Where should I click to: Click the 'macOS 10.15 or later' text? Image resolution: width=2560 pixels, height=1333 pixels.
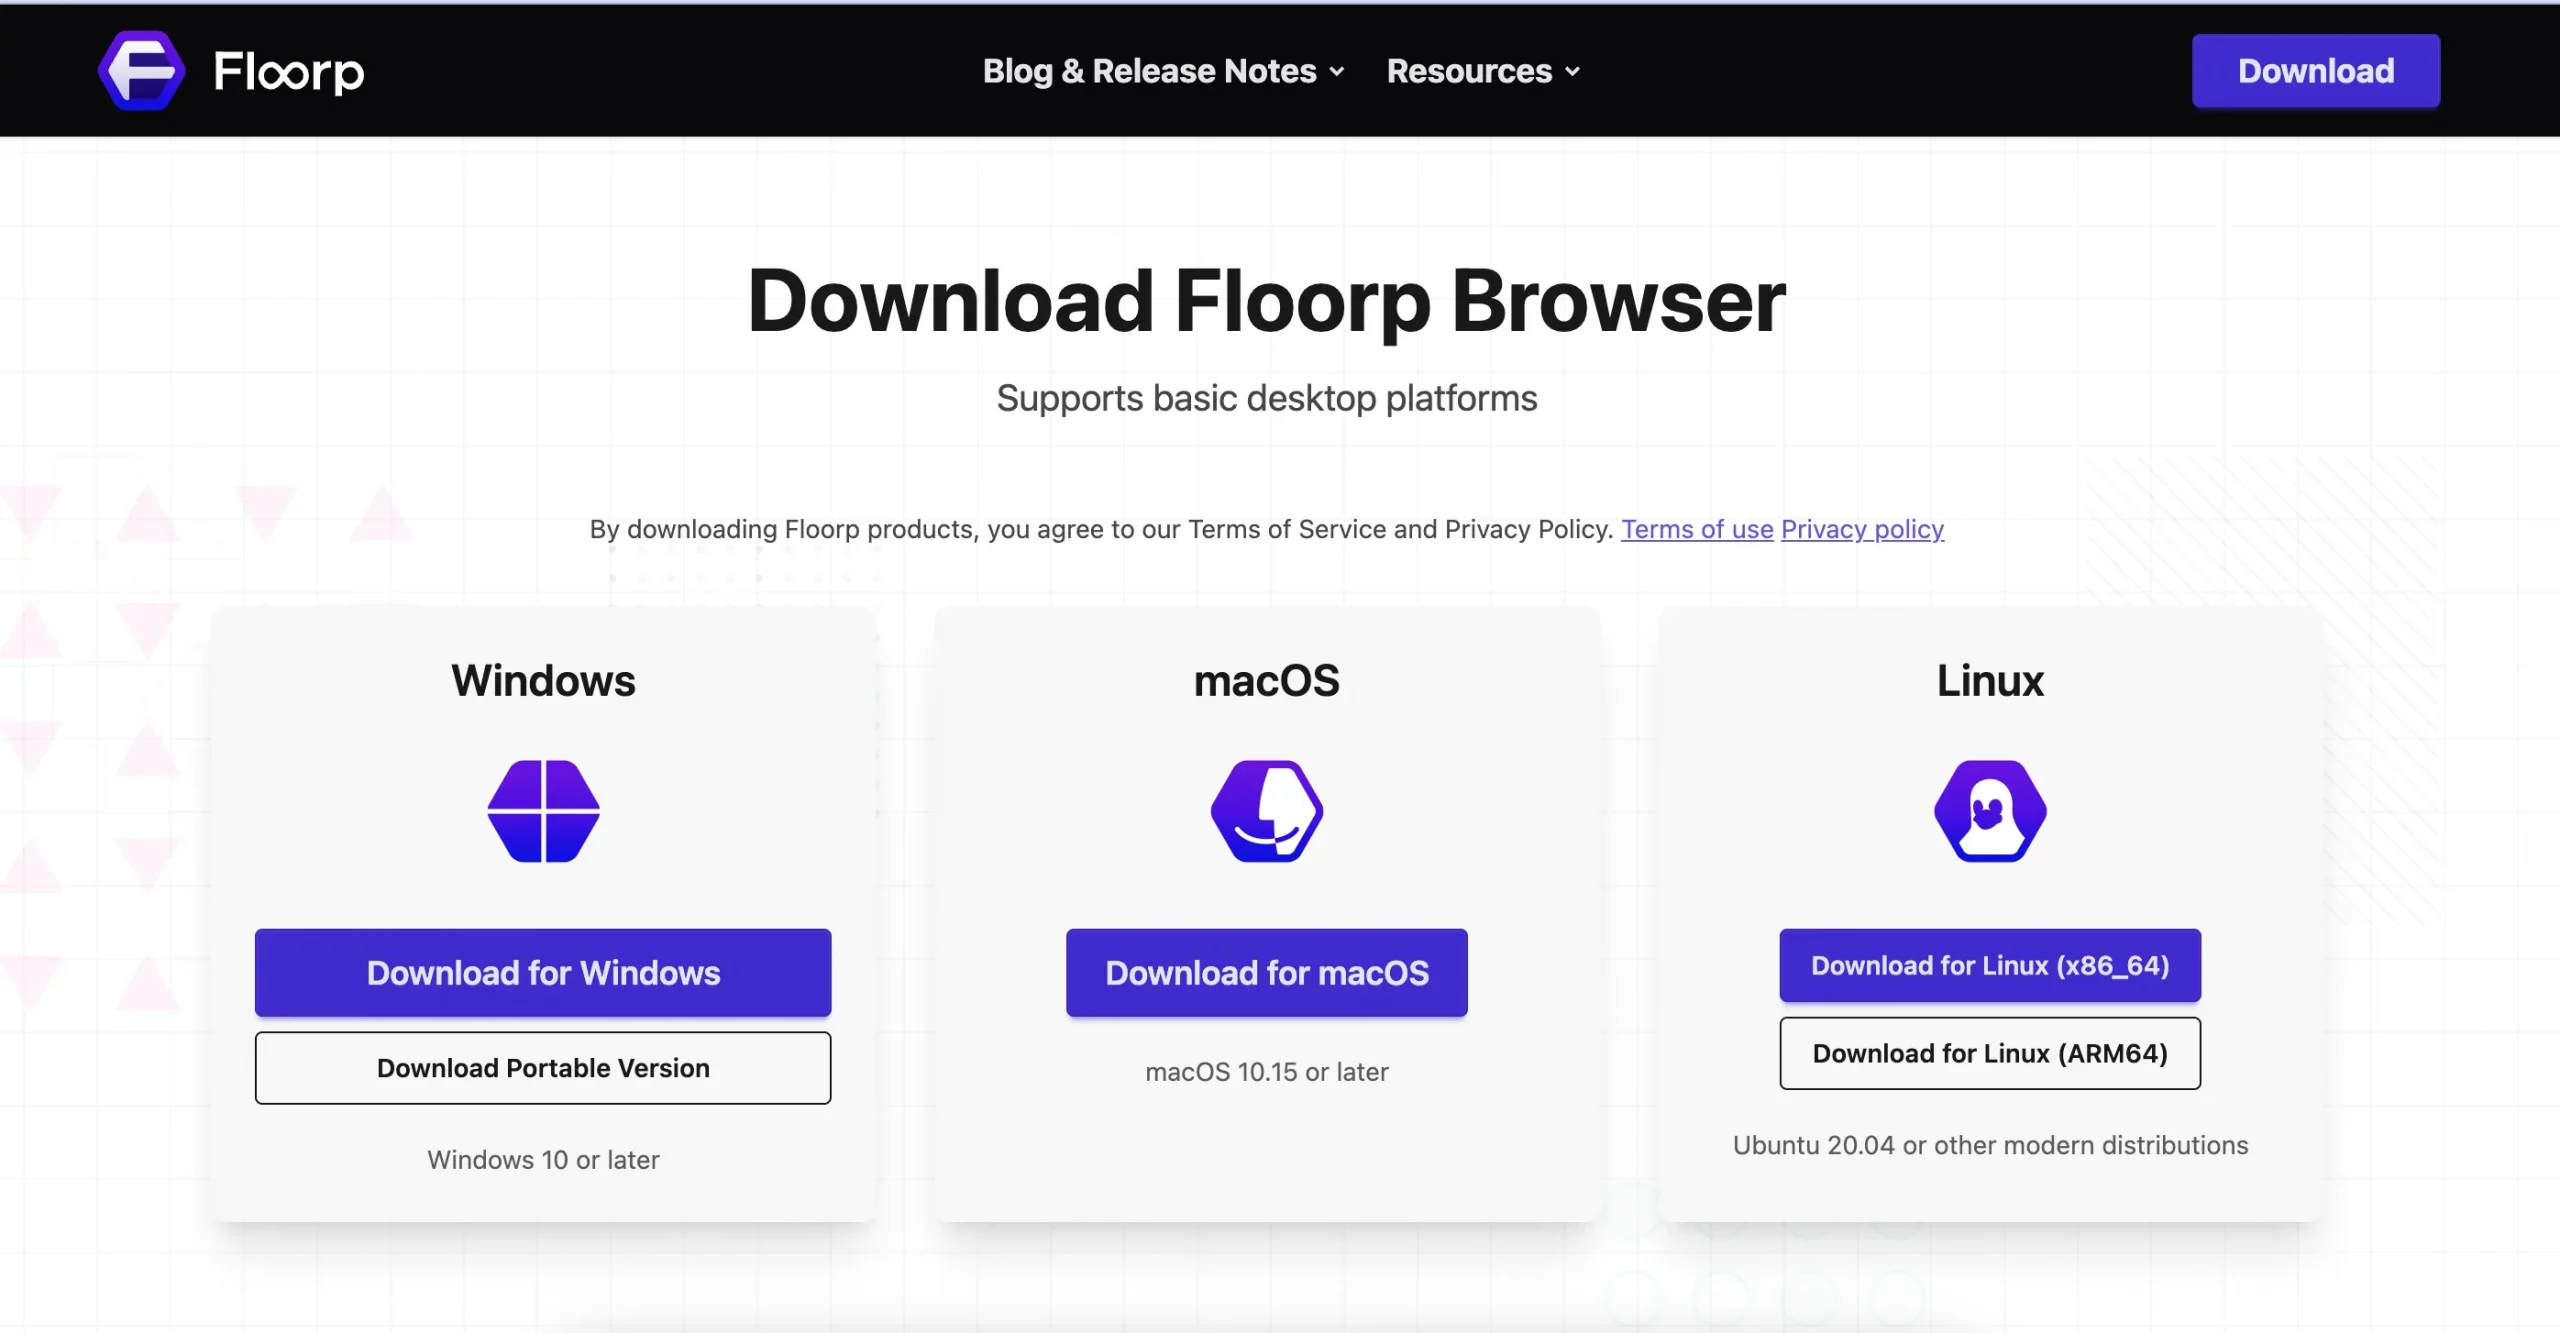pyautogui.click(x=1267, y=1072)
